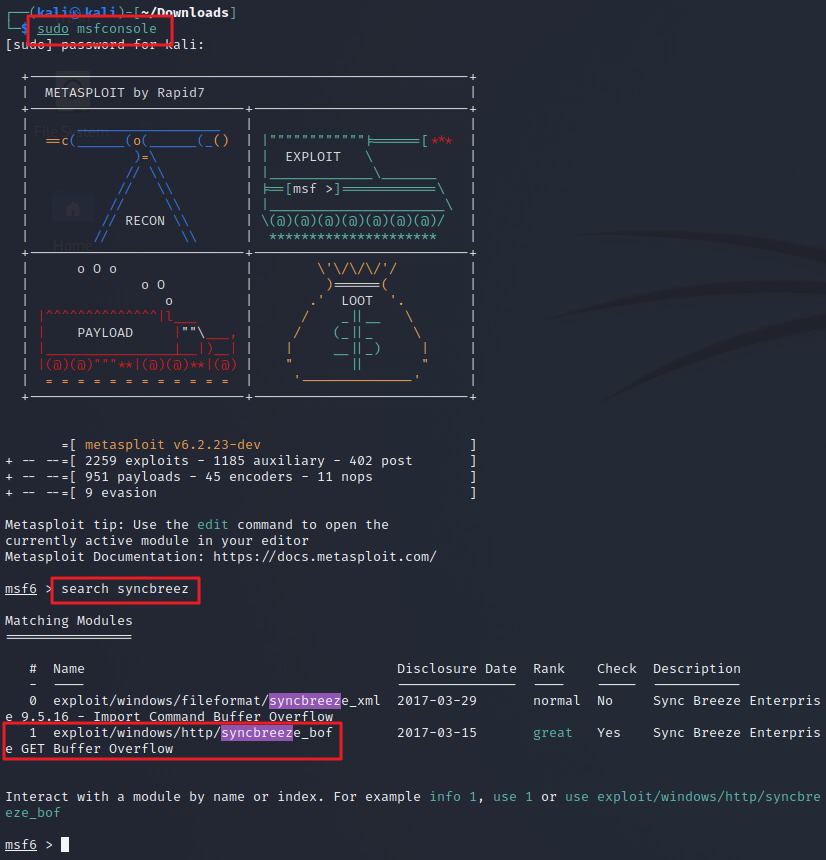Click the 'Description' column header
Image resolution: width=826 pixels, height=860 pixels.
(x=697, y=669)
